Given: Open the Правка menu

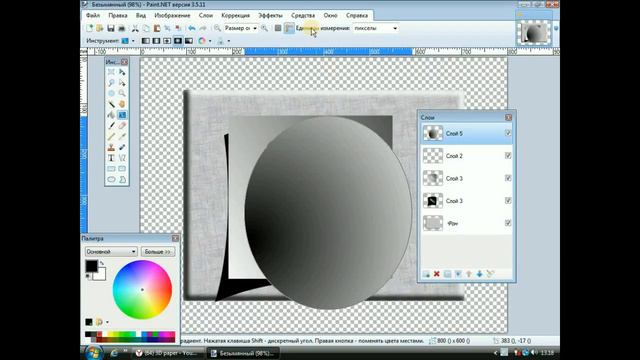Looking at the screenshot, I should pos(118,15).
